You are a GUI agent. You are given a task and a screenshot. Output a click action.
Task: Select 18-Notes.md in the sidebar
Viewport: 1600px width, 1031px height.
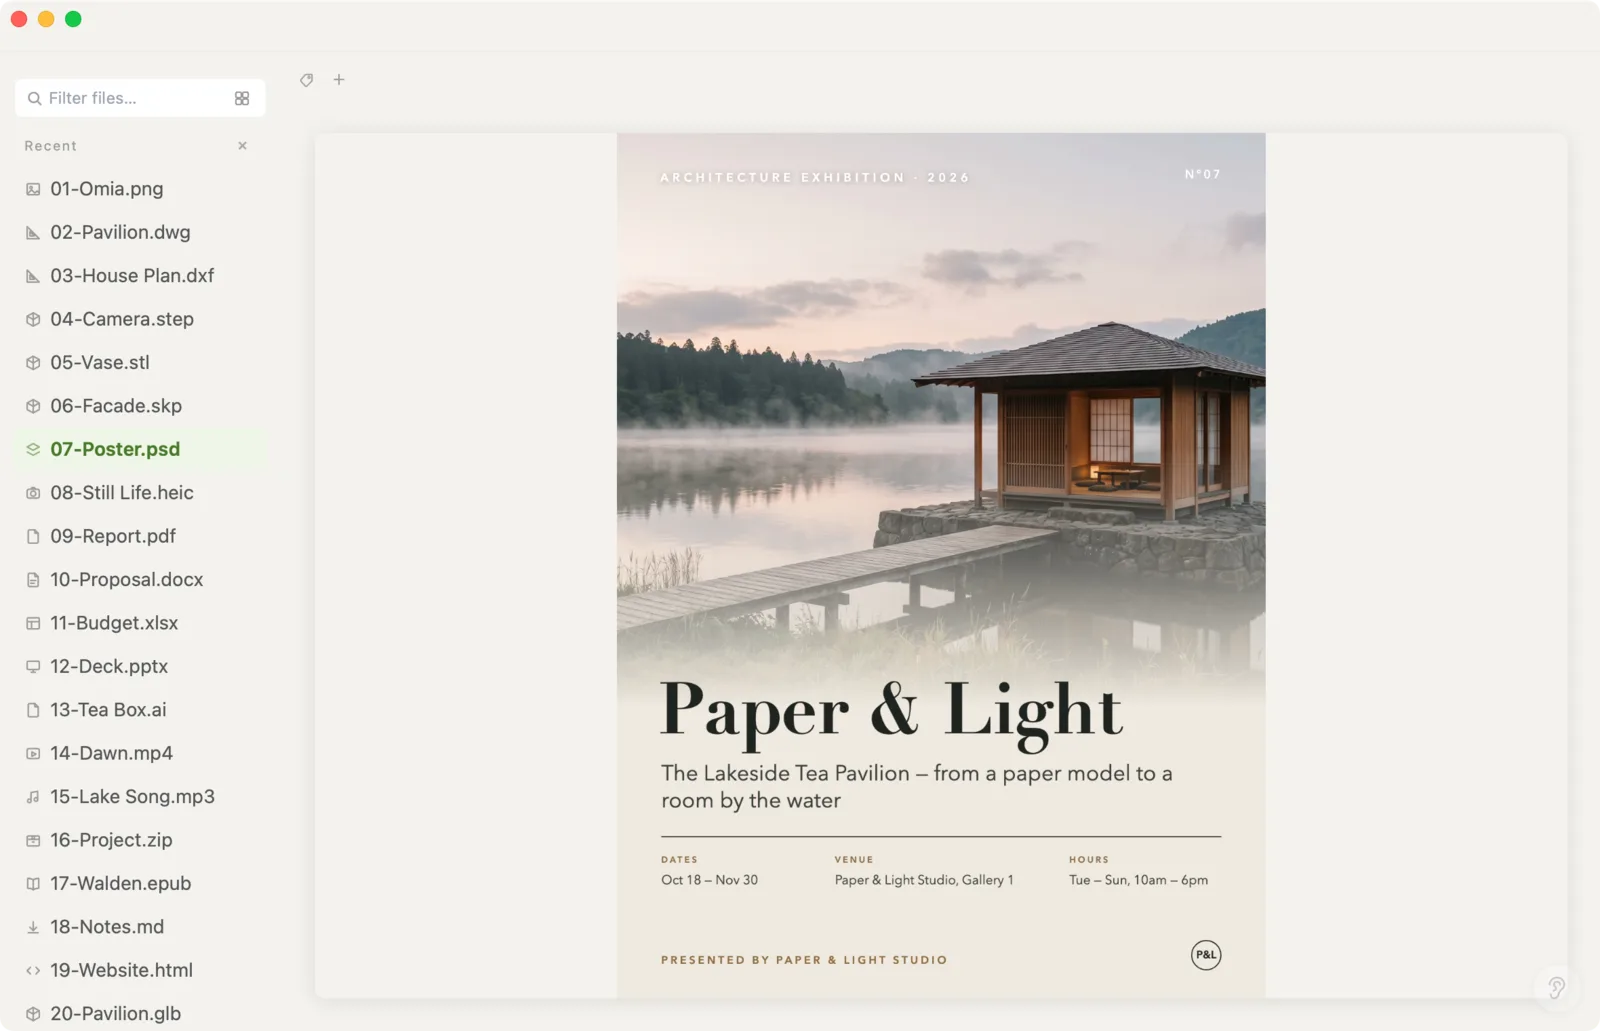click(x=140, y=927)
